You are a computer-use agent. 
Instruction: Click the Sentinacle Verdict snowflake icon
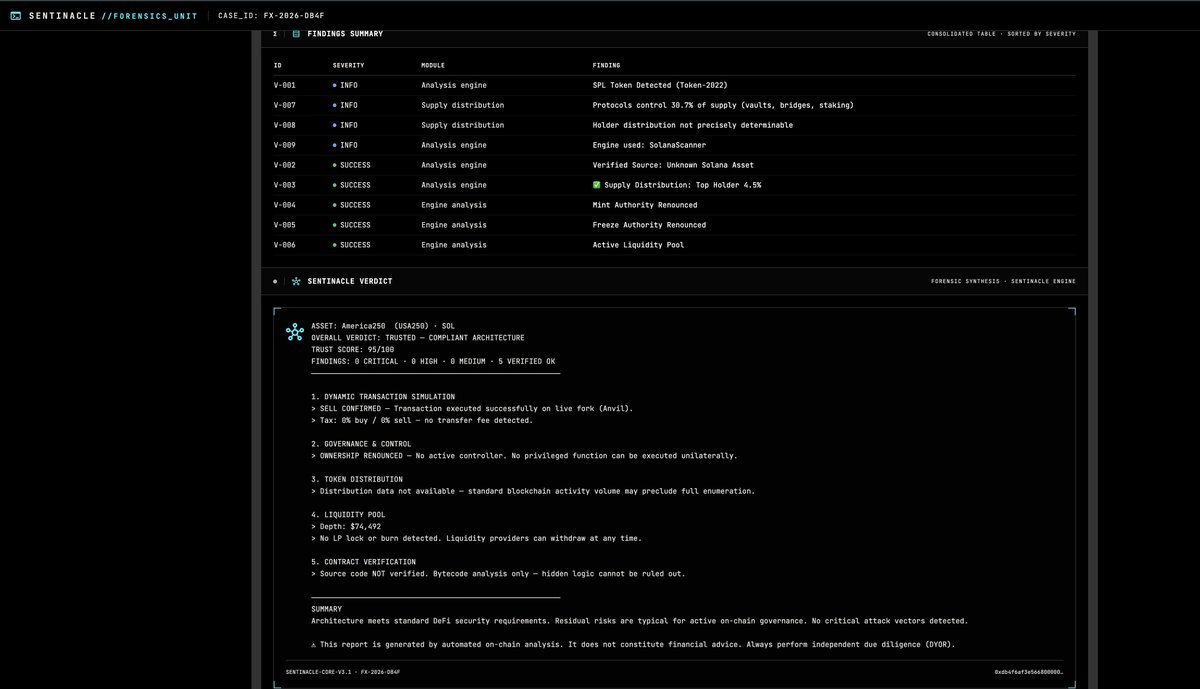pyautogui.click(x=296, y=281)
